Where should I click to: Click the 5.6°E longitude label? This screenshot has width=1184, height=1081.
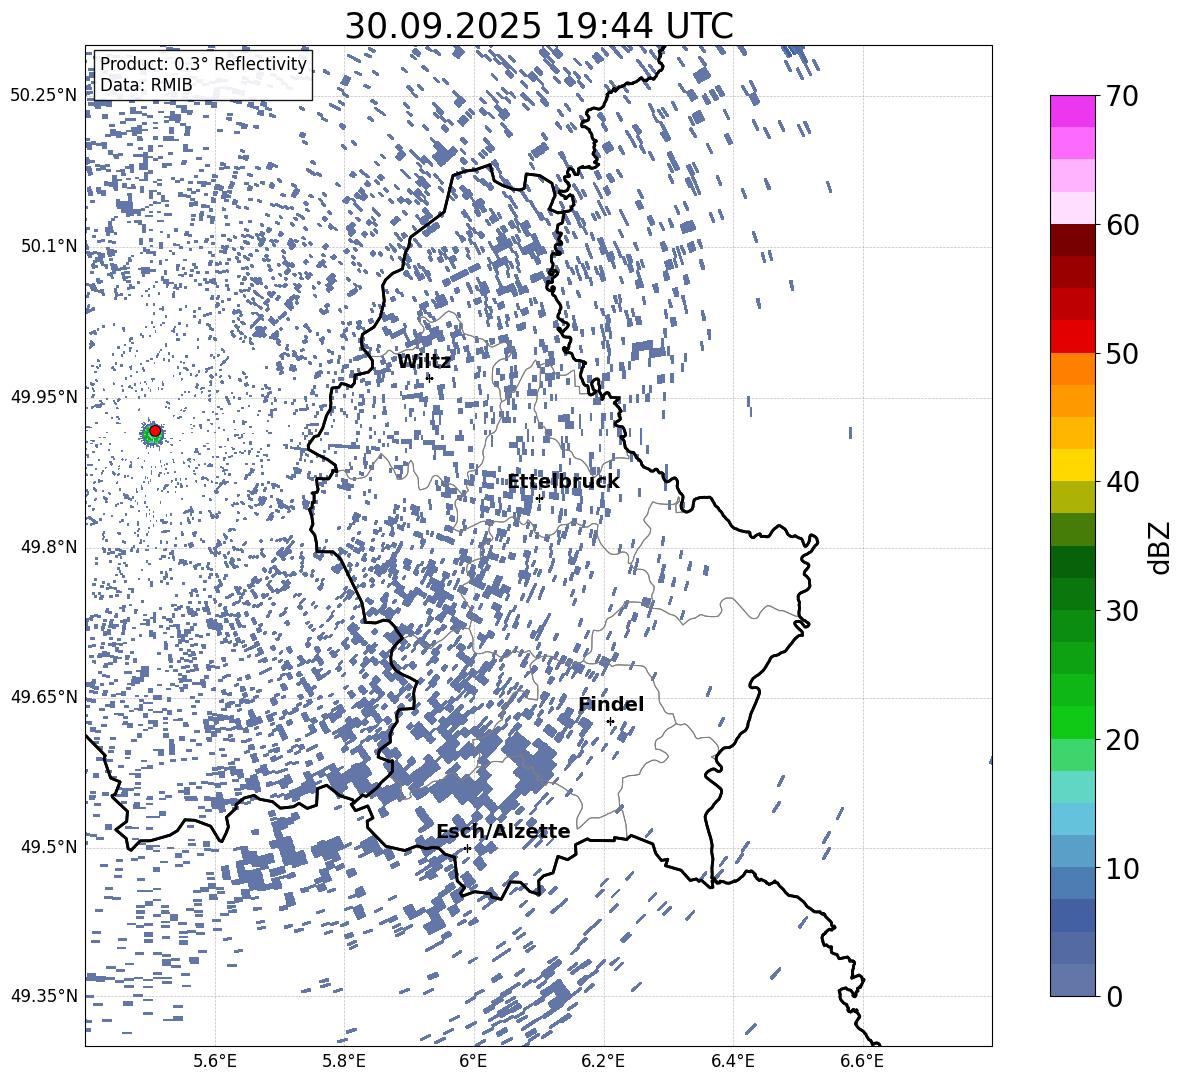215,1061
